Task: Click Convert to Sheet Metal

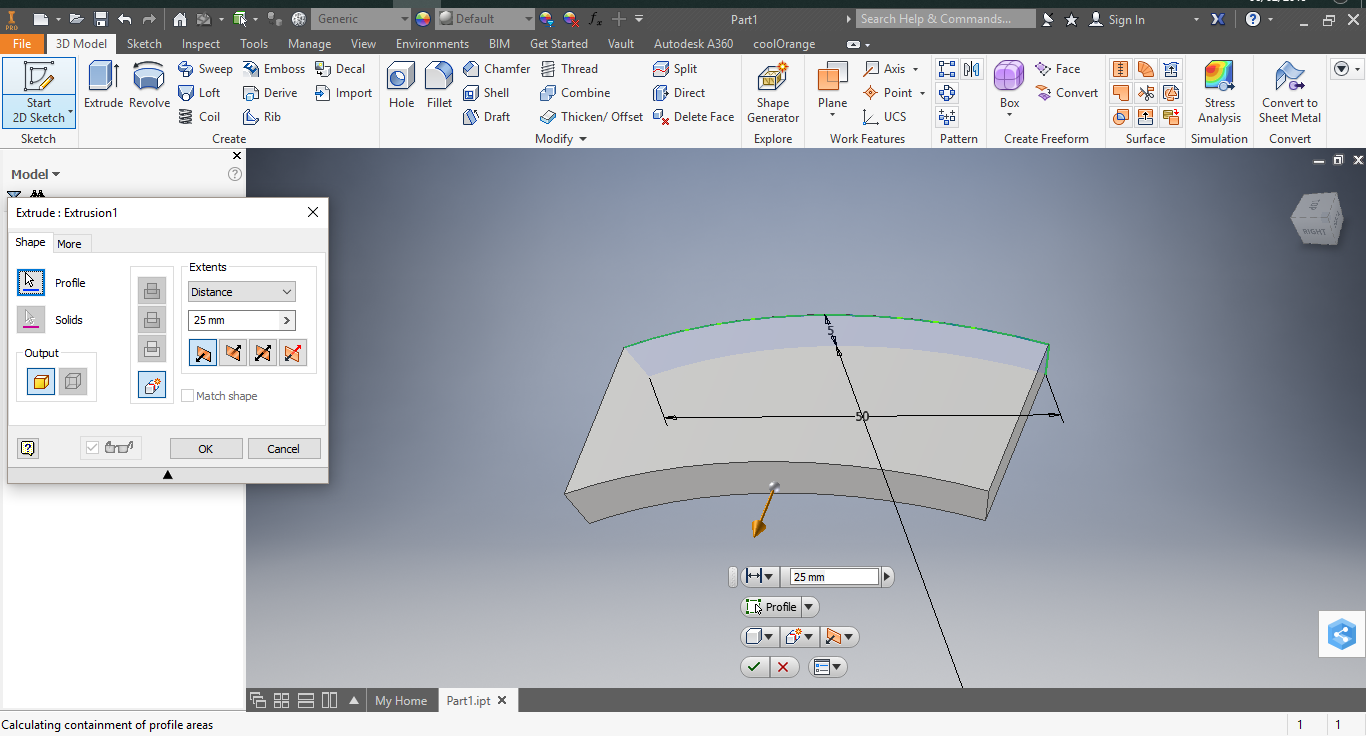Action: [1290, 92]
